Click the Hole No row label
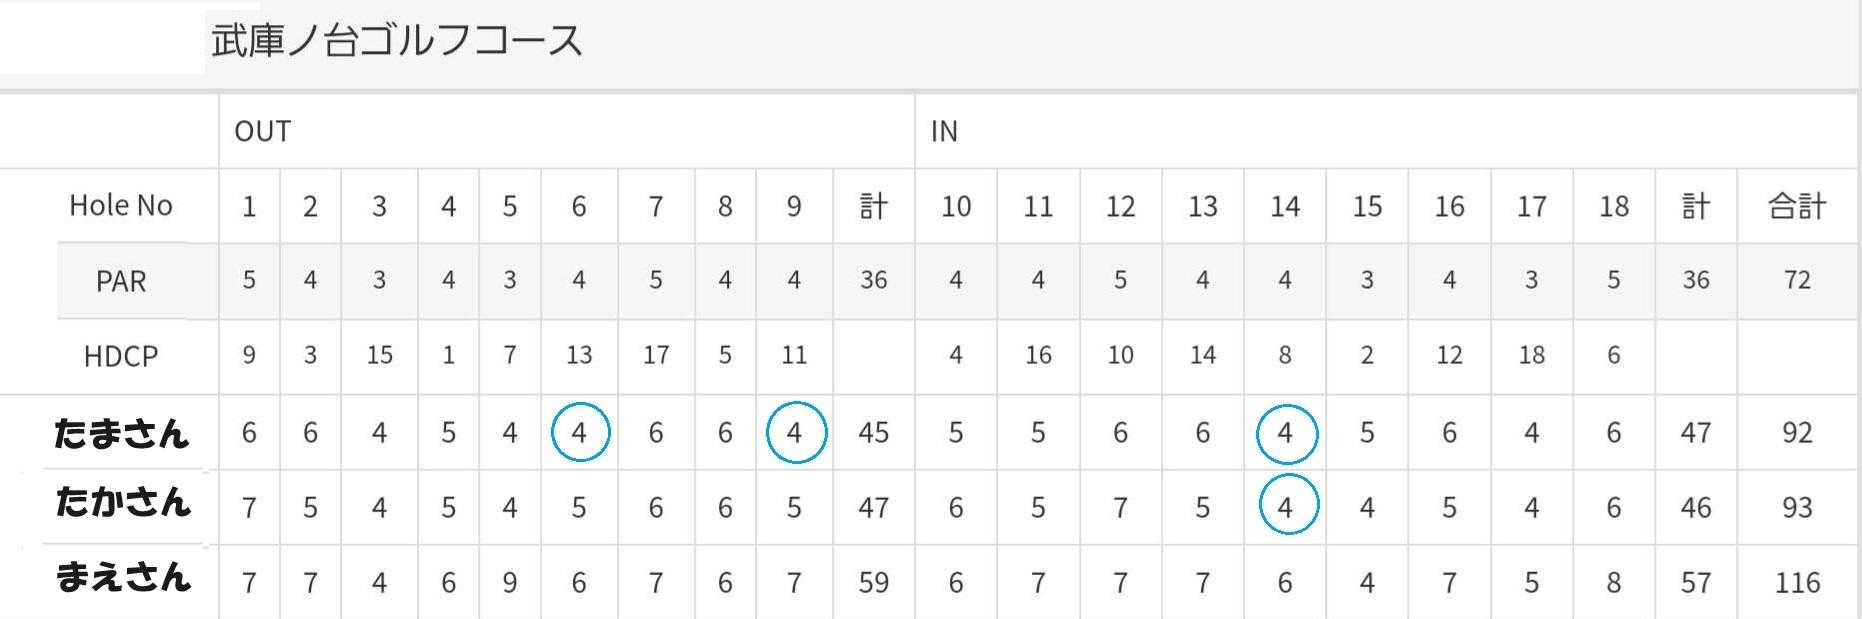The width and height of the screenshot is (1862, 619). click(x=120, y=205)
